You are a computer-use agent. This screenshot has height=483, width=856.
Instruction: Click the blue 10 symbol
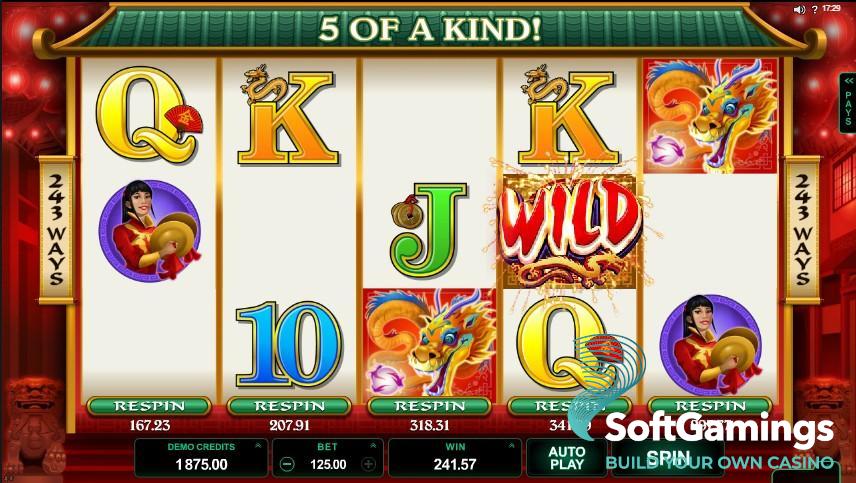289,344
